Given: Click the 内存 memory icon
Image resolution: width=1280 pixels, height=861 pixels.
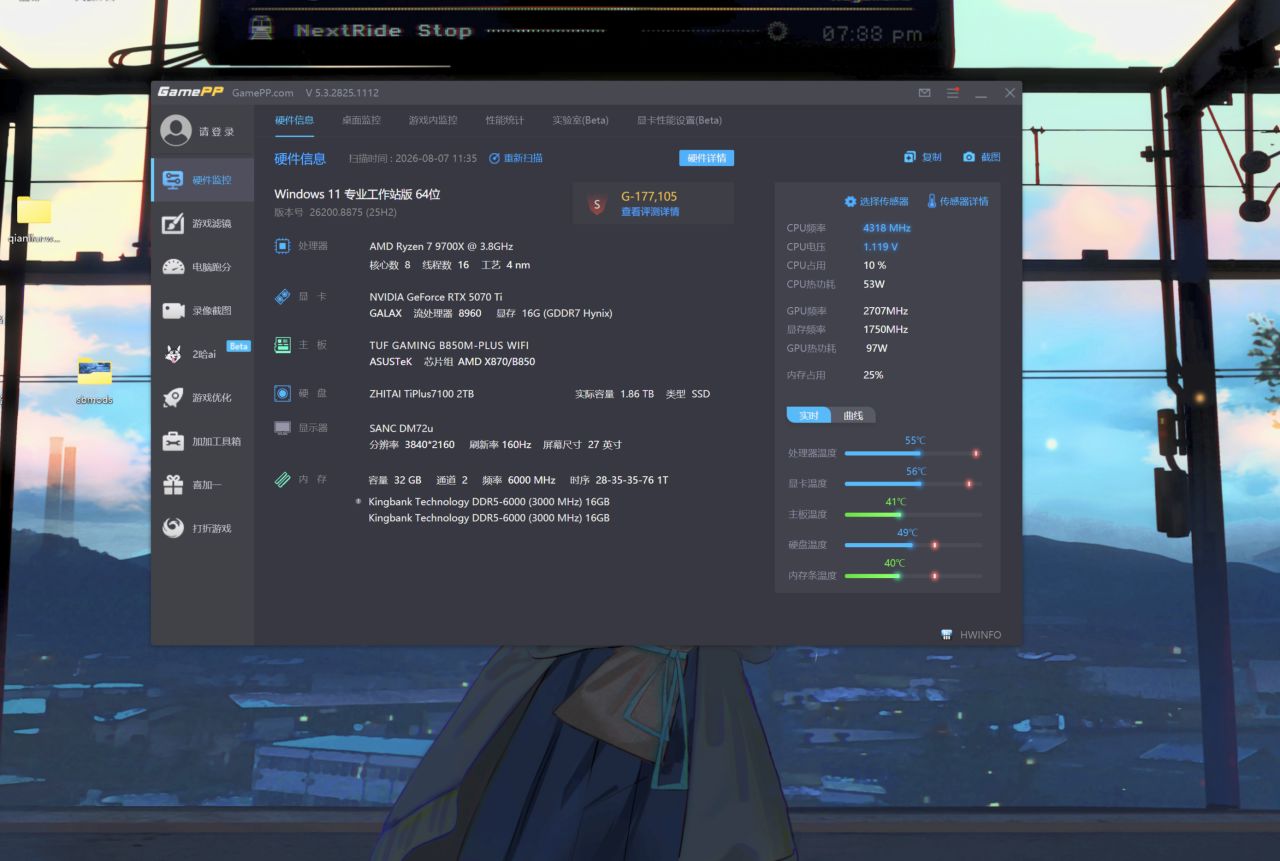Looking at the screenshot, I should click(x=283, y=479).
